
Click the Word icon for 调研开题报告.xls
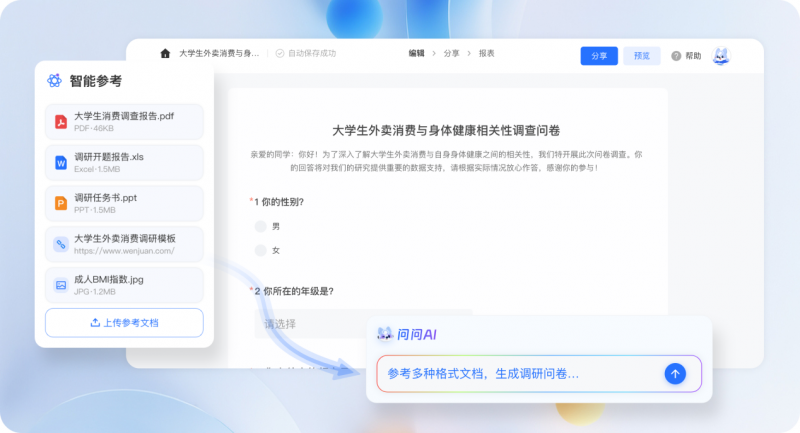pos(61,162)
